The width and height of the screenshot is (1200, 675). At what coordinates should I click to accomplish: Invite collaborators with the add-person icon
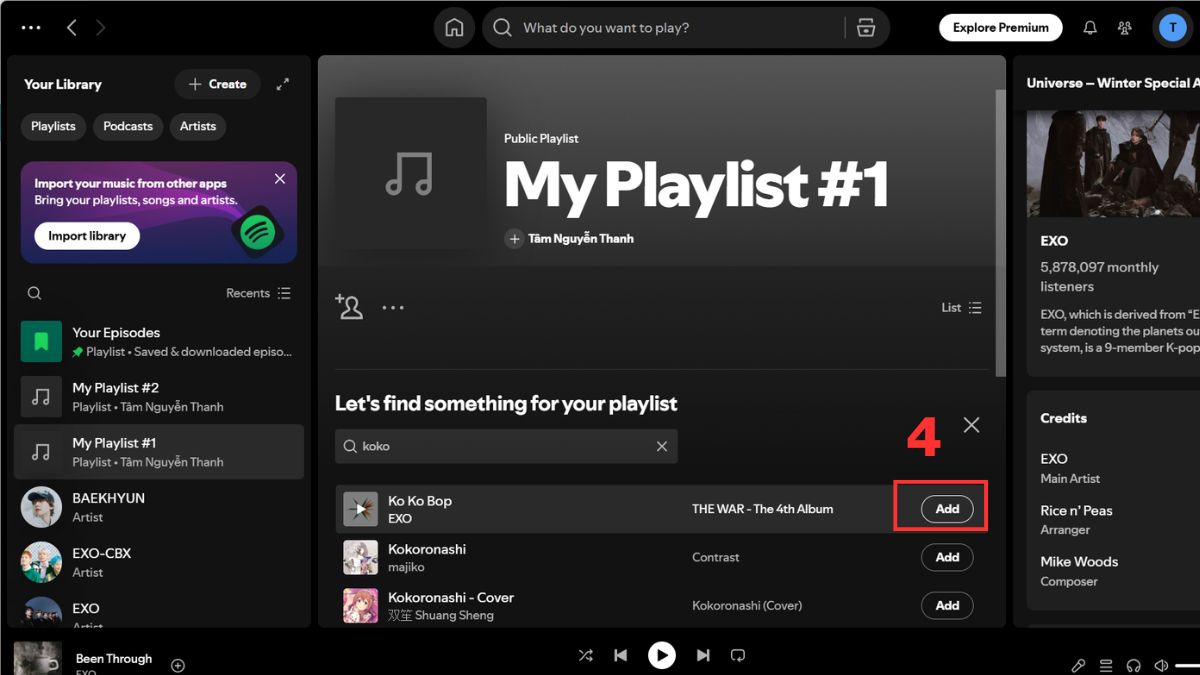349,307
